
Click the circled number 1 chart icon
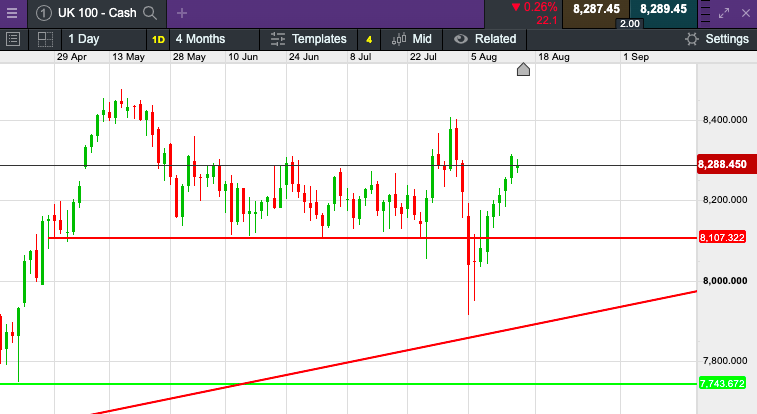pos(43,13)
